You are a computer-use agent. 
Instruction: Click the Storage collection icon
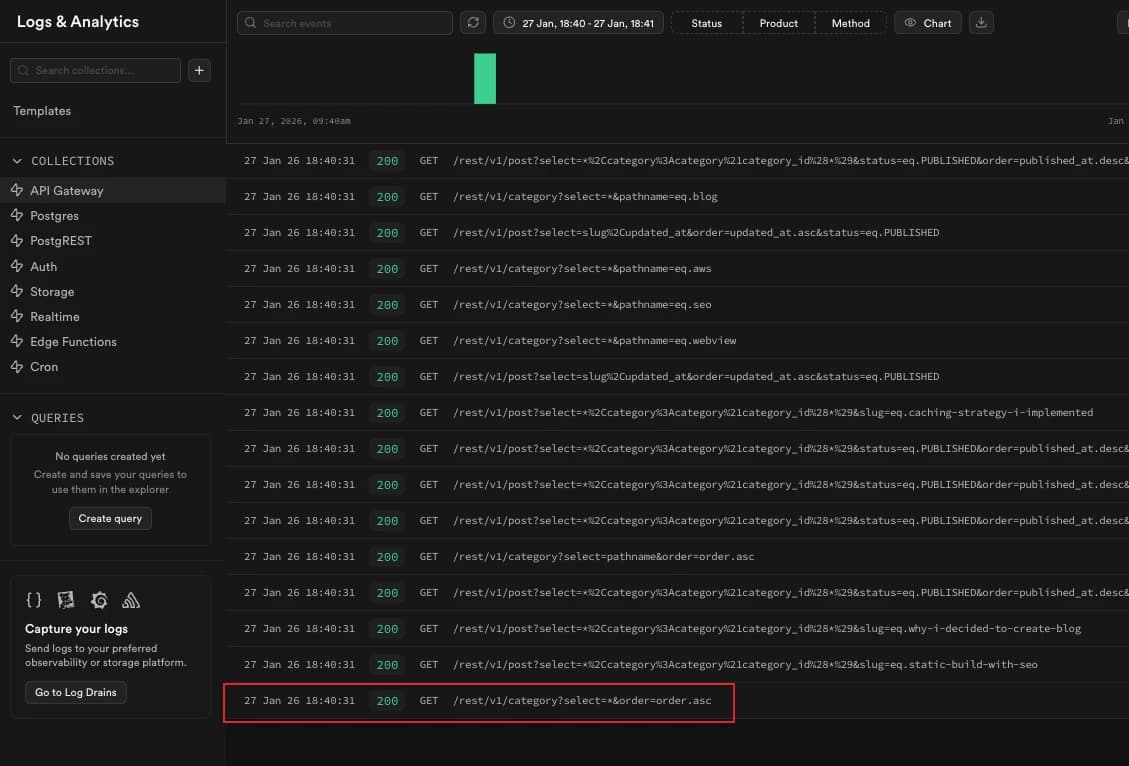pyautogui.click(x=17, y=292)
